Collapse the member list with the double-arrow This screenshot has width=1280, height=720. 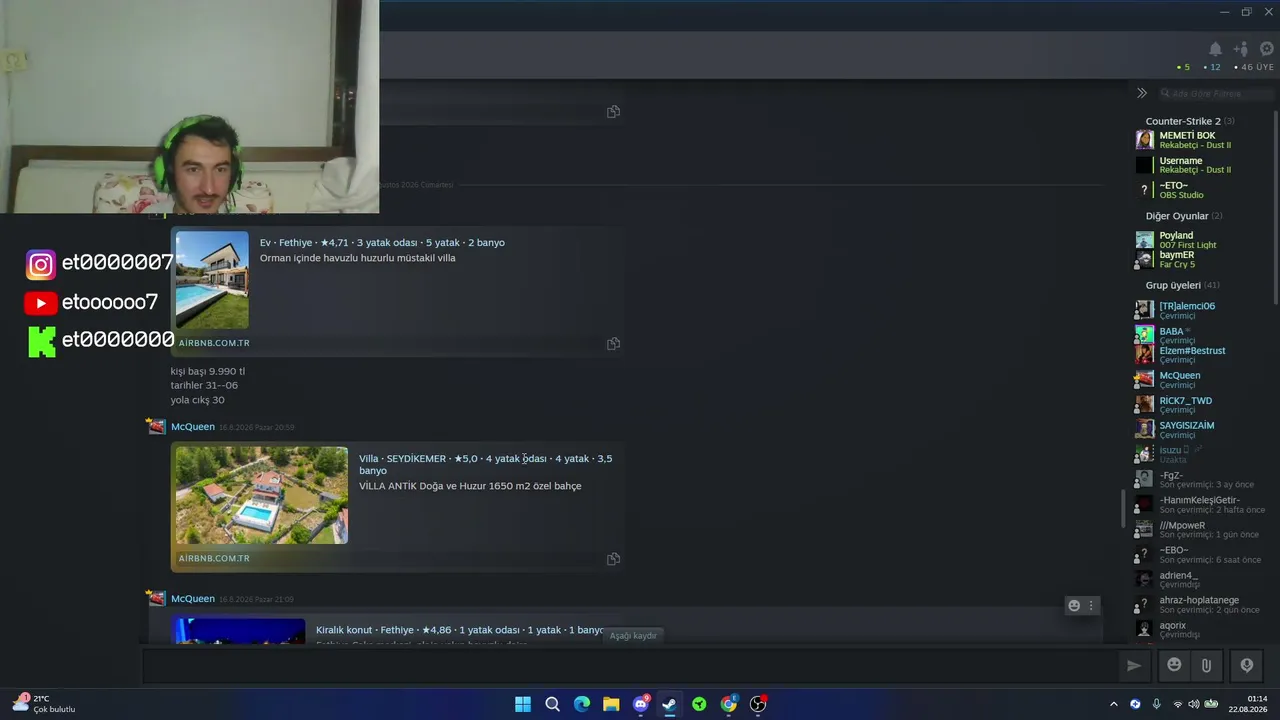[x=1142, y=93]
